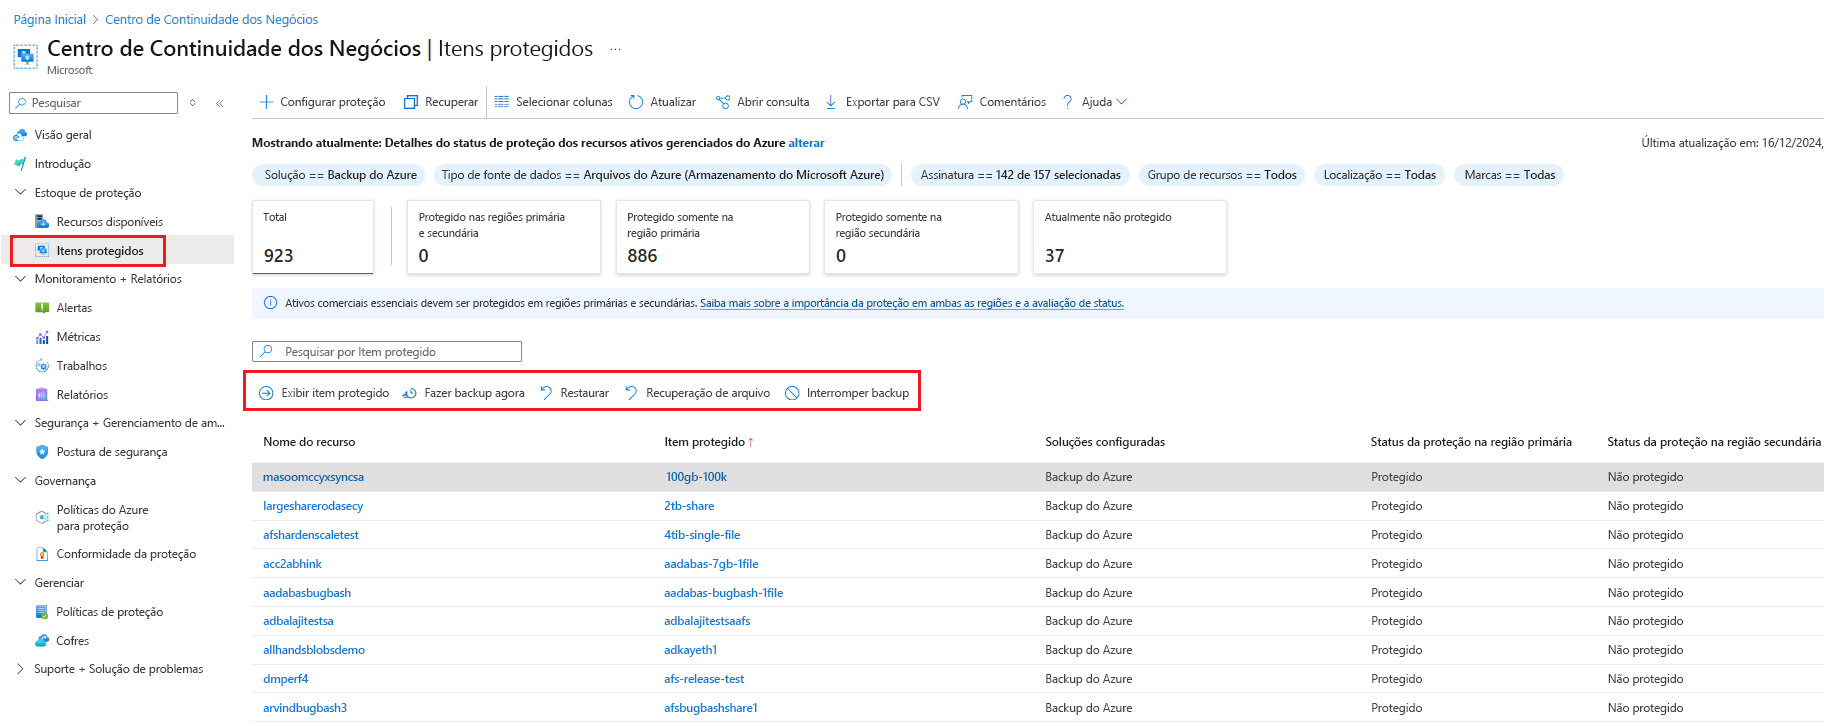The height and width of the screenshot is (722, 1834).
Task: Click Interromper backup action
Action: coord(847,393)
